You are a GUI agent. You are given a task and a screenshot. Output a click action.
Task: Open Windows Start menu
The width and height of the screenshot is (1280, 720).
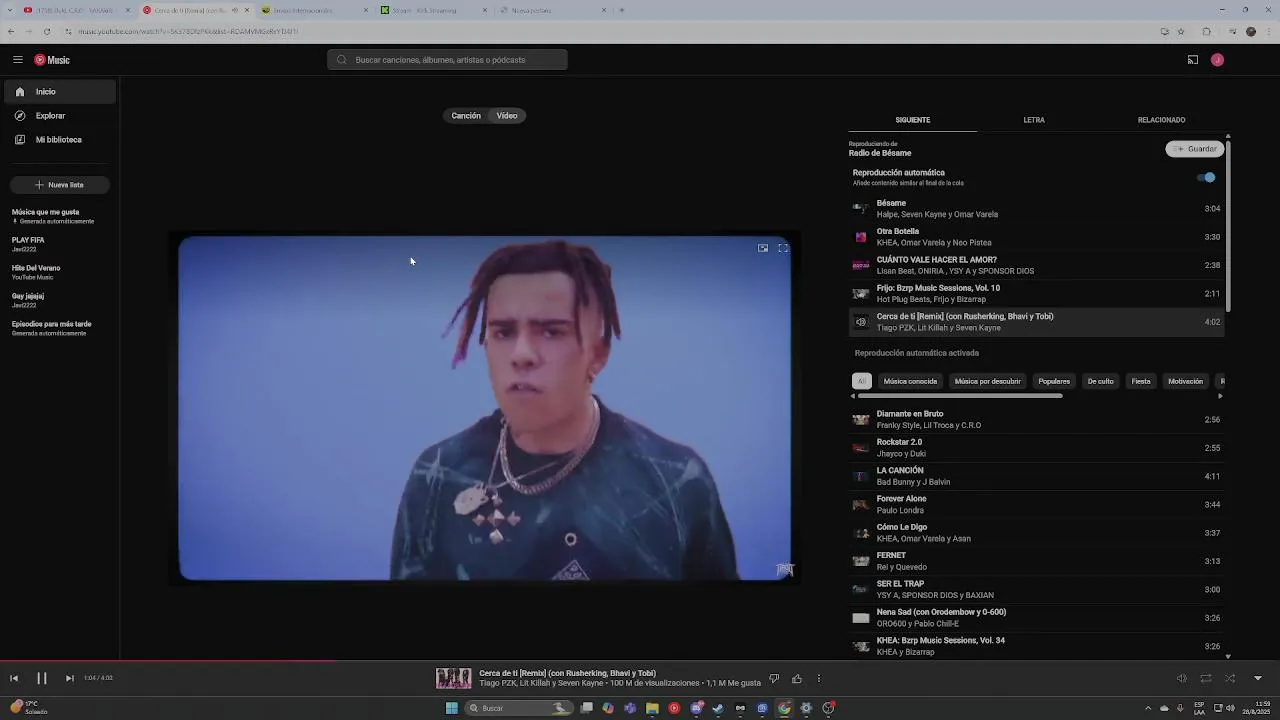pyautogui.click(x=451, y=708)
